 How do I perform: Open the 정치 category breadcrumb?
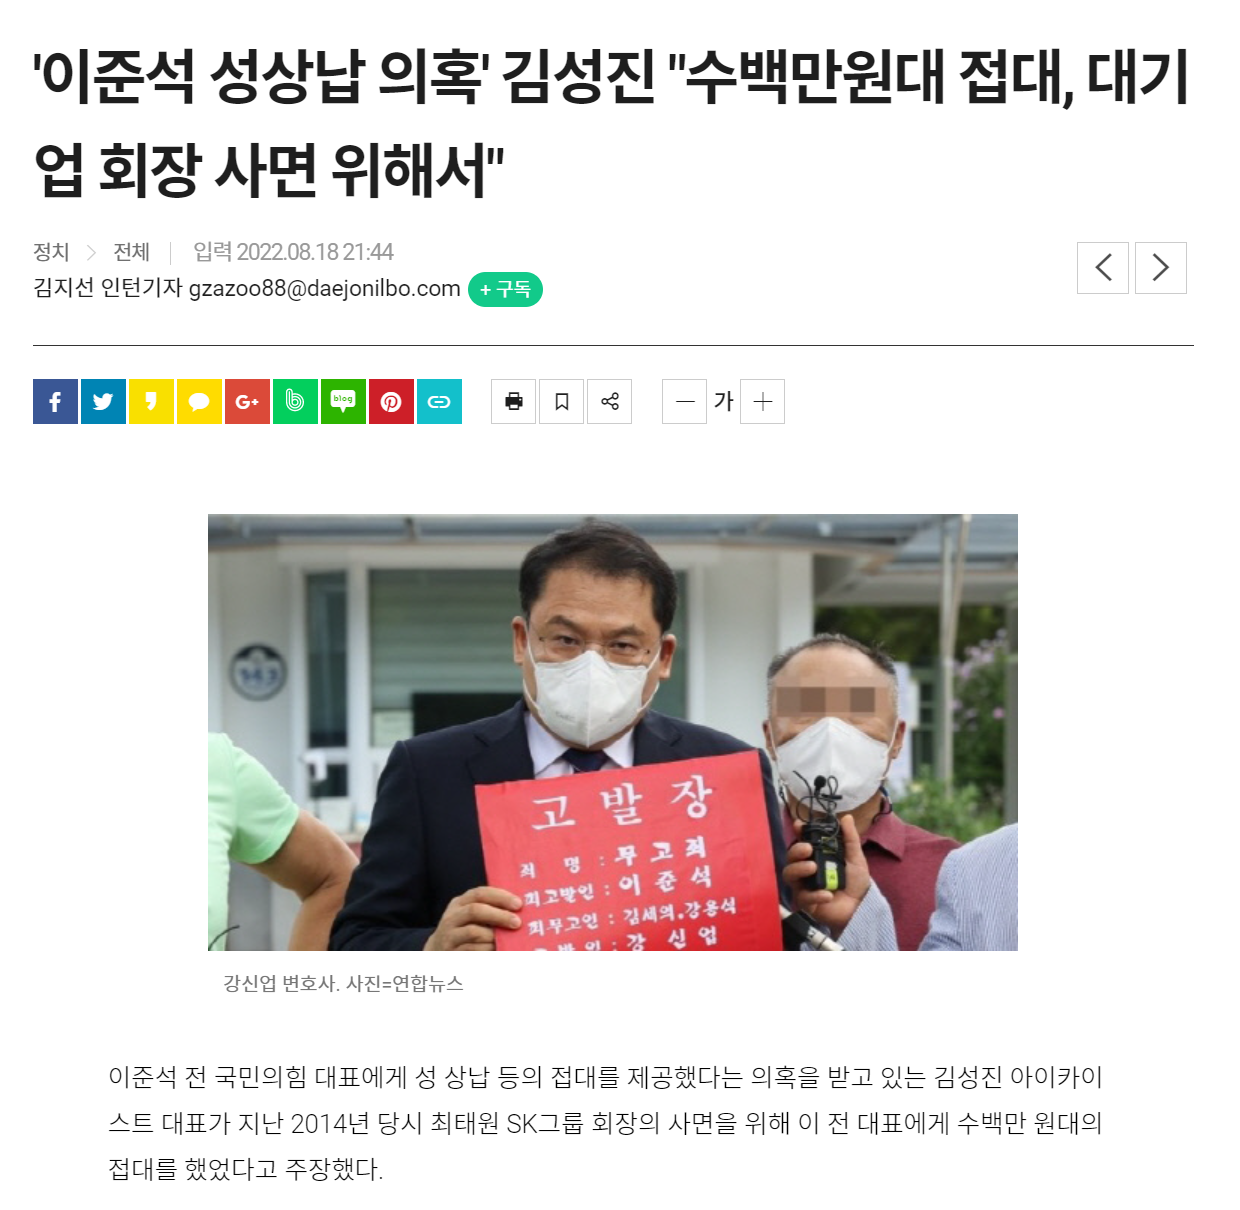coord(51,252)
